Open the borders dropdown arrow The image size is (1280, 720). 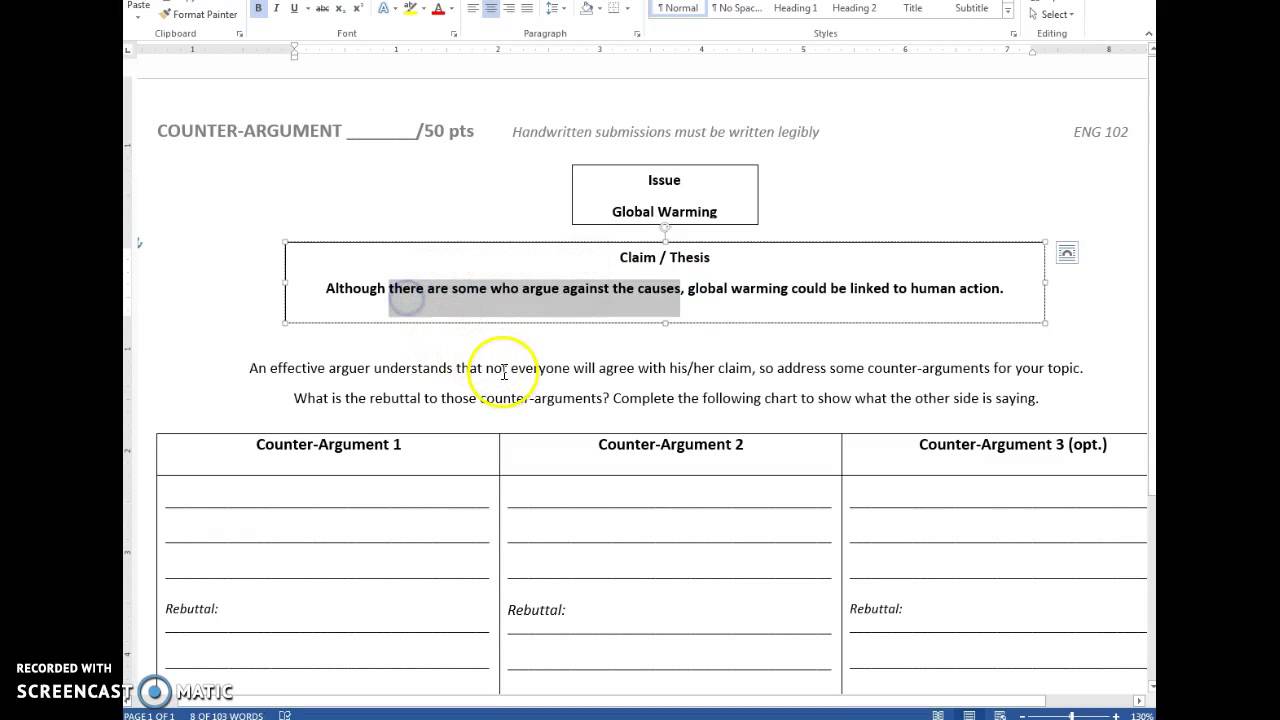[x=627, y=8]
